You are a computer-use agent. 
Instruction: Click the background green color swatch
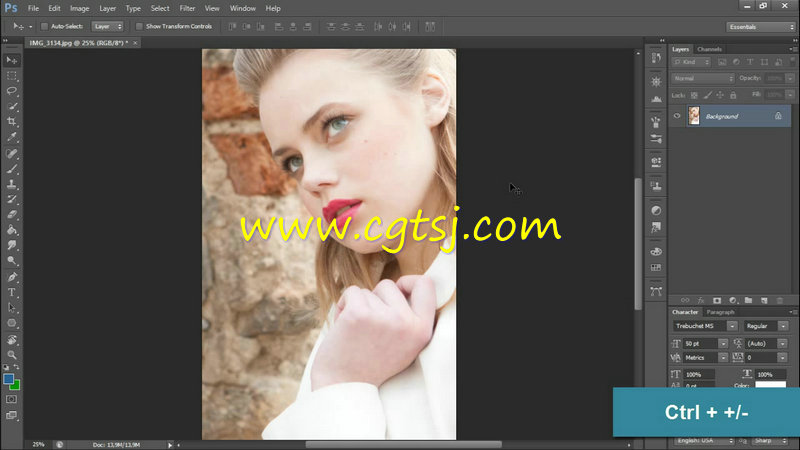pyautogui.click(x=16, y=386)
